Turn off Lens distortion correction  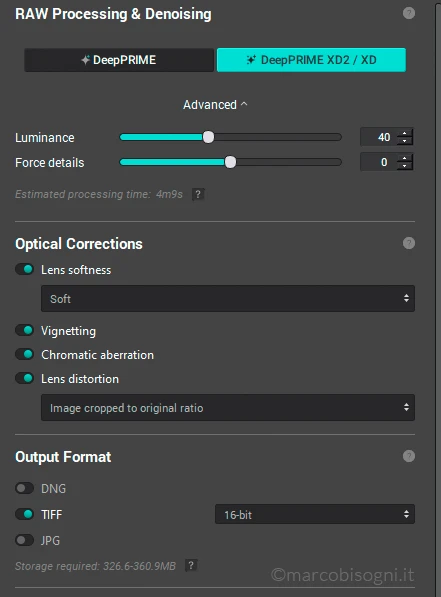click(24, 378)
